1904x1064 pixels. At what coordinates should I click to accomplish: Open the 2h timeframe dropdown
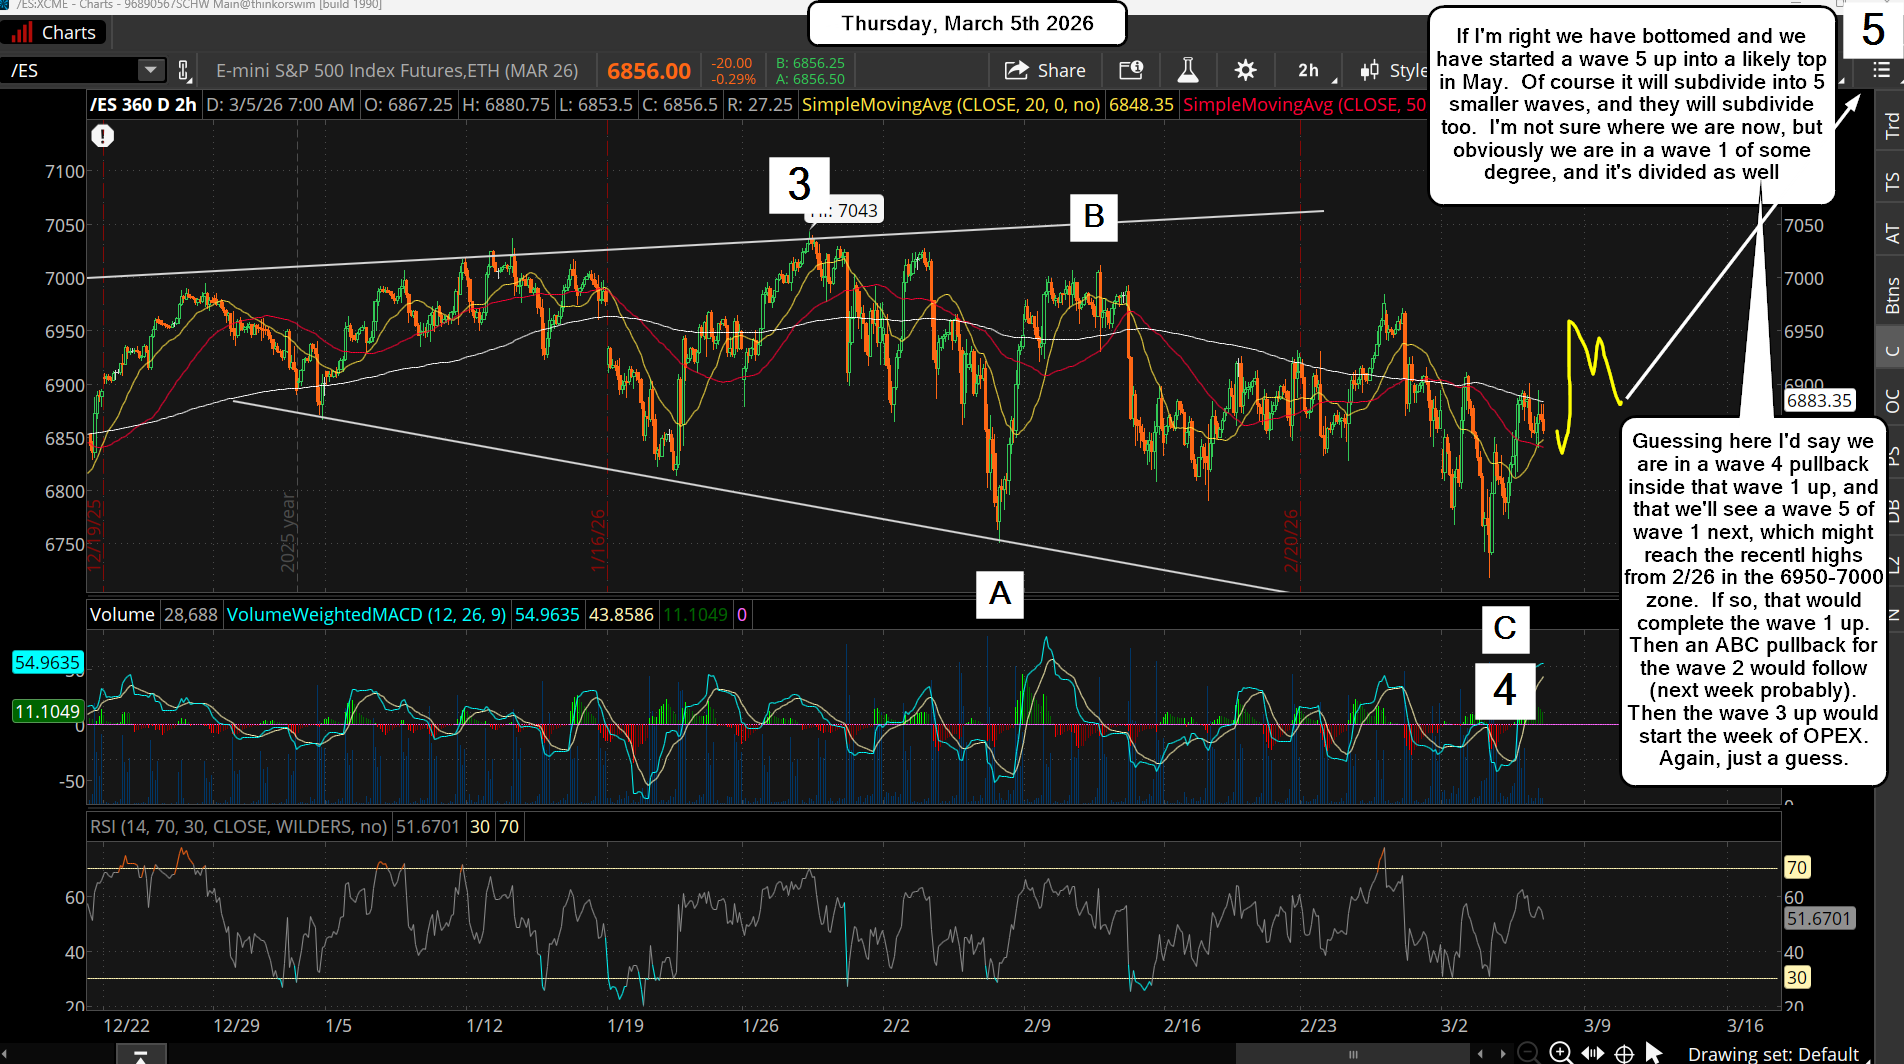click(1312, 70)
